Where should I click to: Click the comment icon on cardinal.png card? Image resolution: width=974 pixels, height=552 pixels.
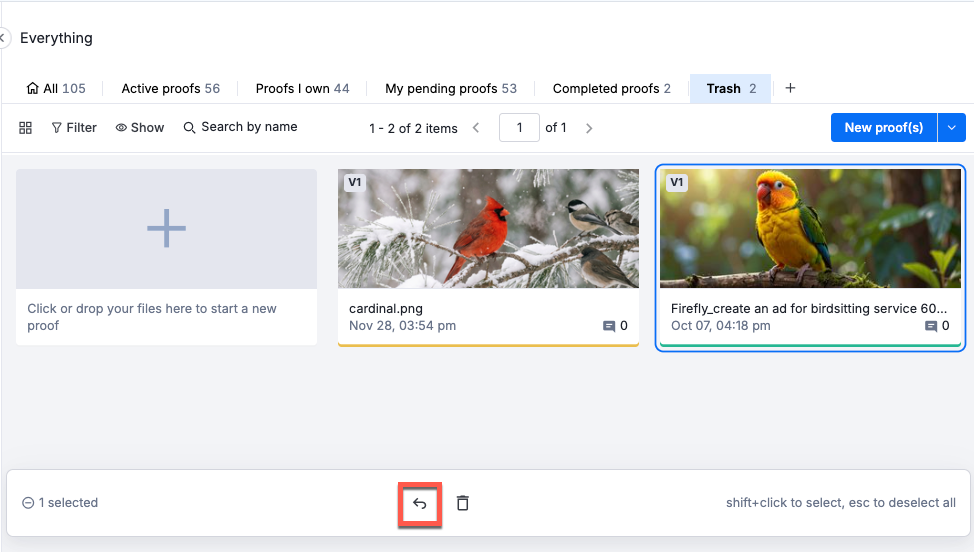point(609,326)
